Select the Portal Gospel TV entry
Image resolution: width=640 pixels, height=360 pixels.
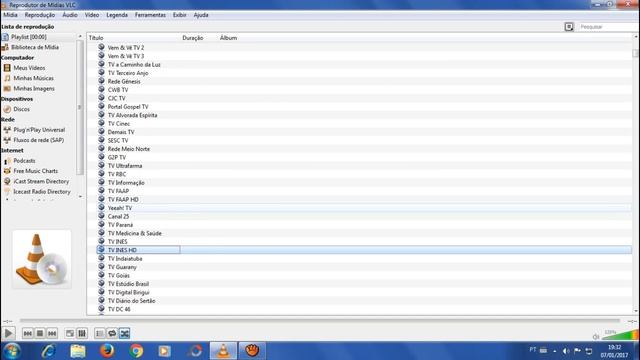coord(128,107)
